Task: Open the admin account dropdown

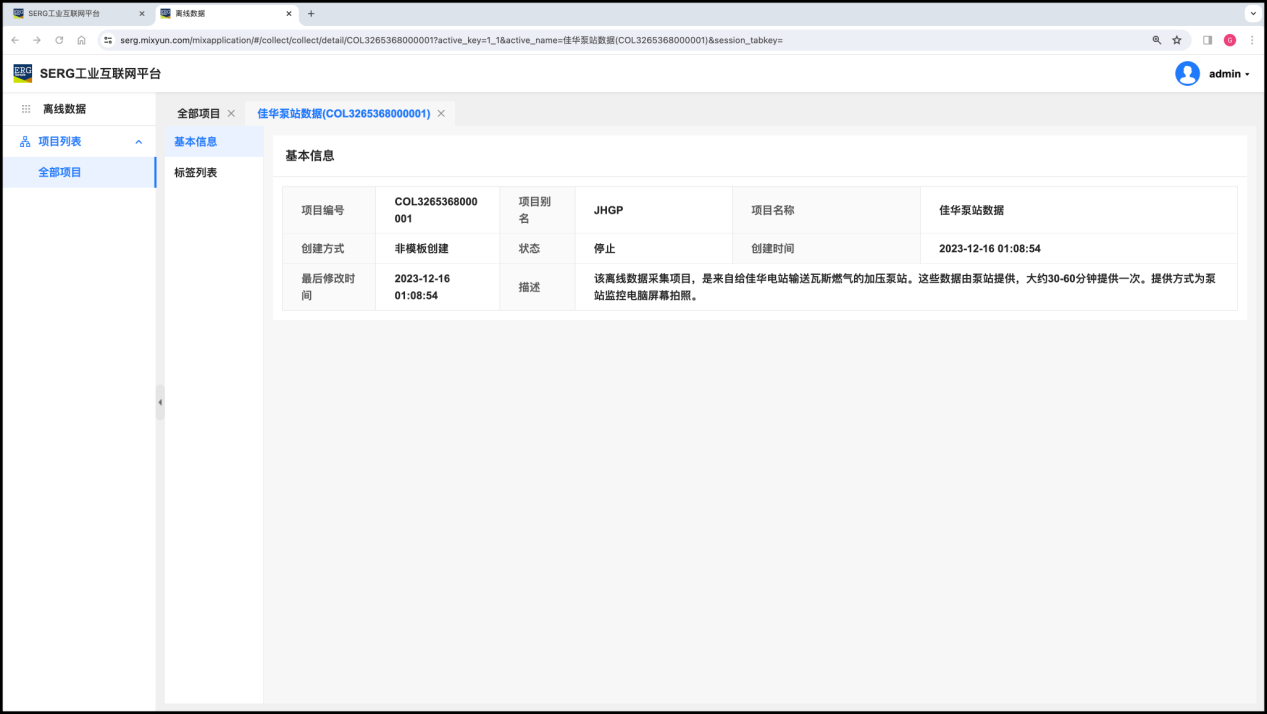Action: (1229, 74)
